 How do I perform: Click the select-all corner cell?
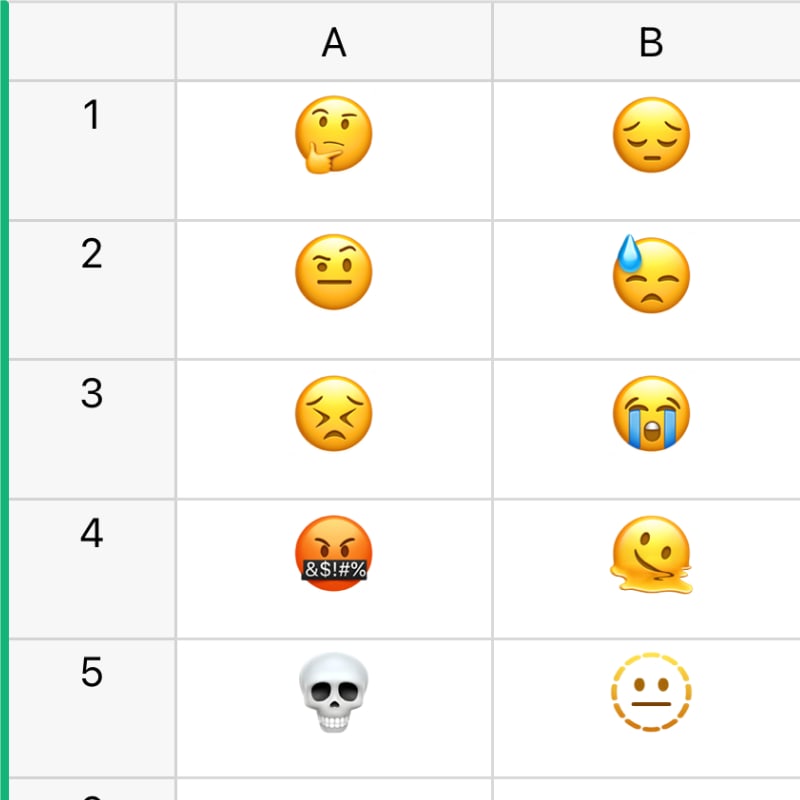click(x=91, y=41)
